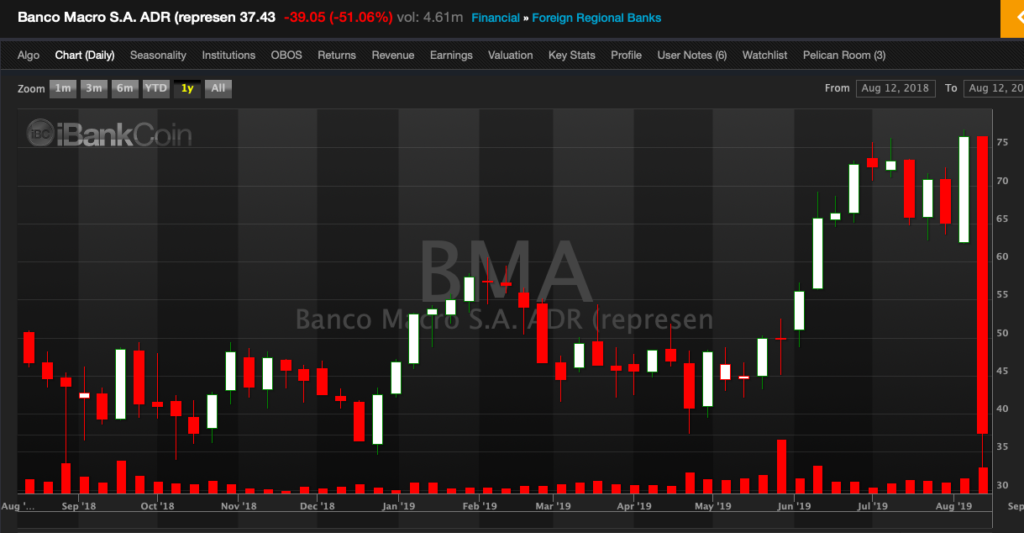Screen dimensions: 1024x533
Task: Click the orange arrow button at top right
Action: coord(1012,18)
